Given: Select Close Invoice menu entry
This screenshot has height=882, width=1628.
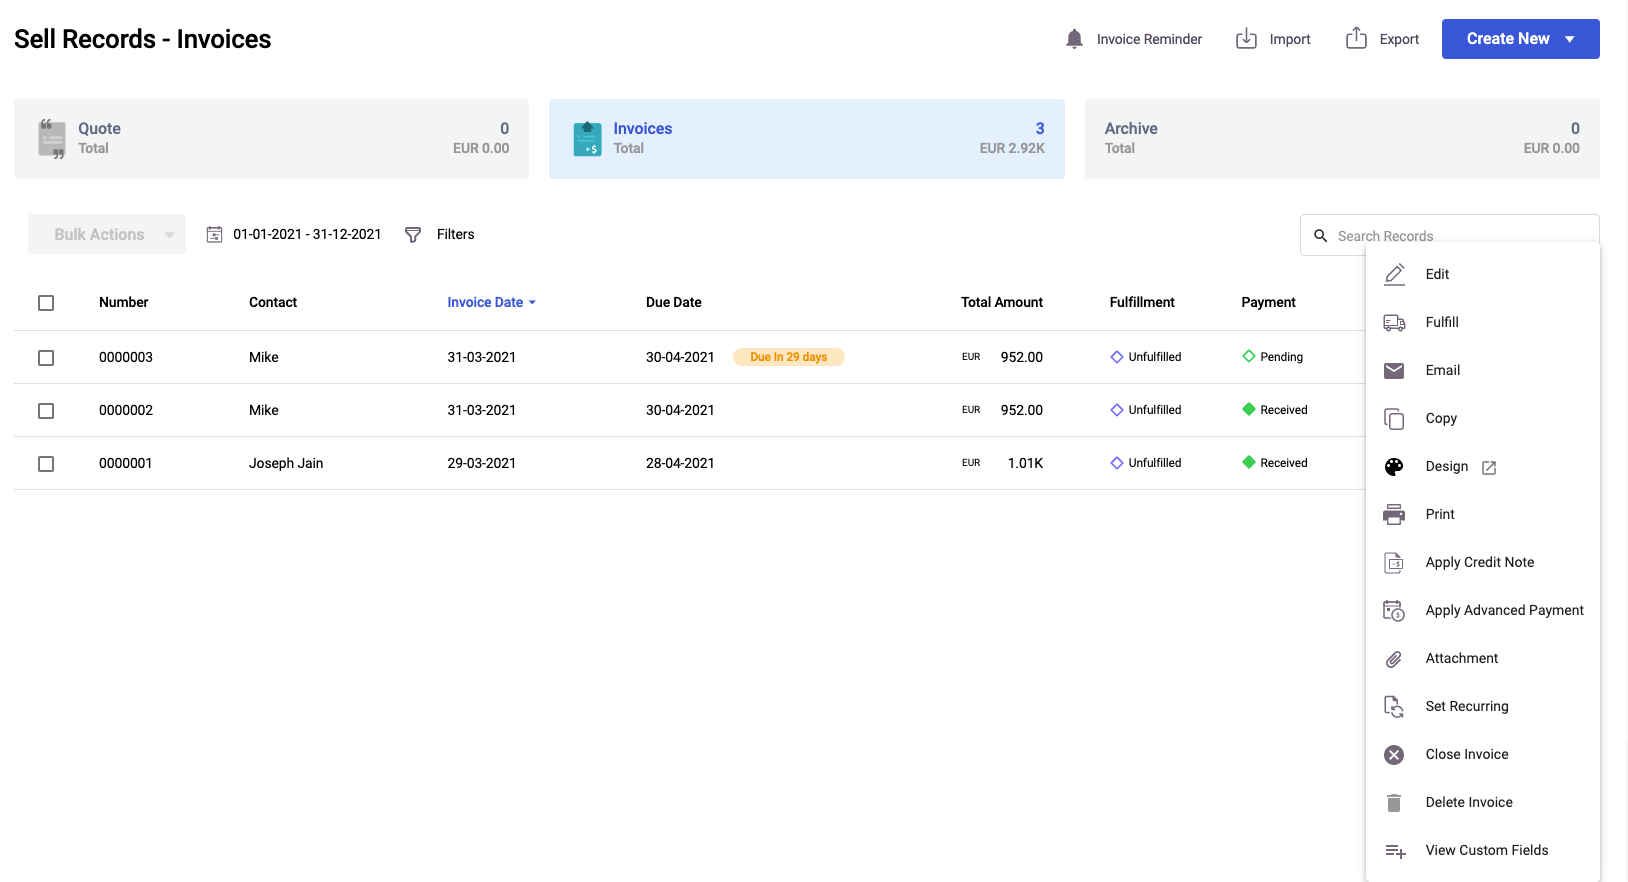Looking at the screenshot, I should (x=1483, y=754).
